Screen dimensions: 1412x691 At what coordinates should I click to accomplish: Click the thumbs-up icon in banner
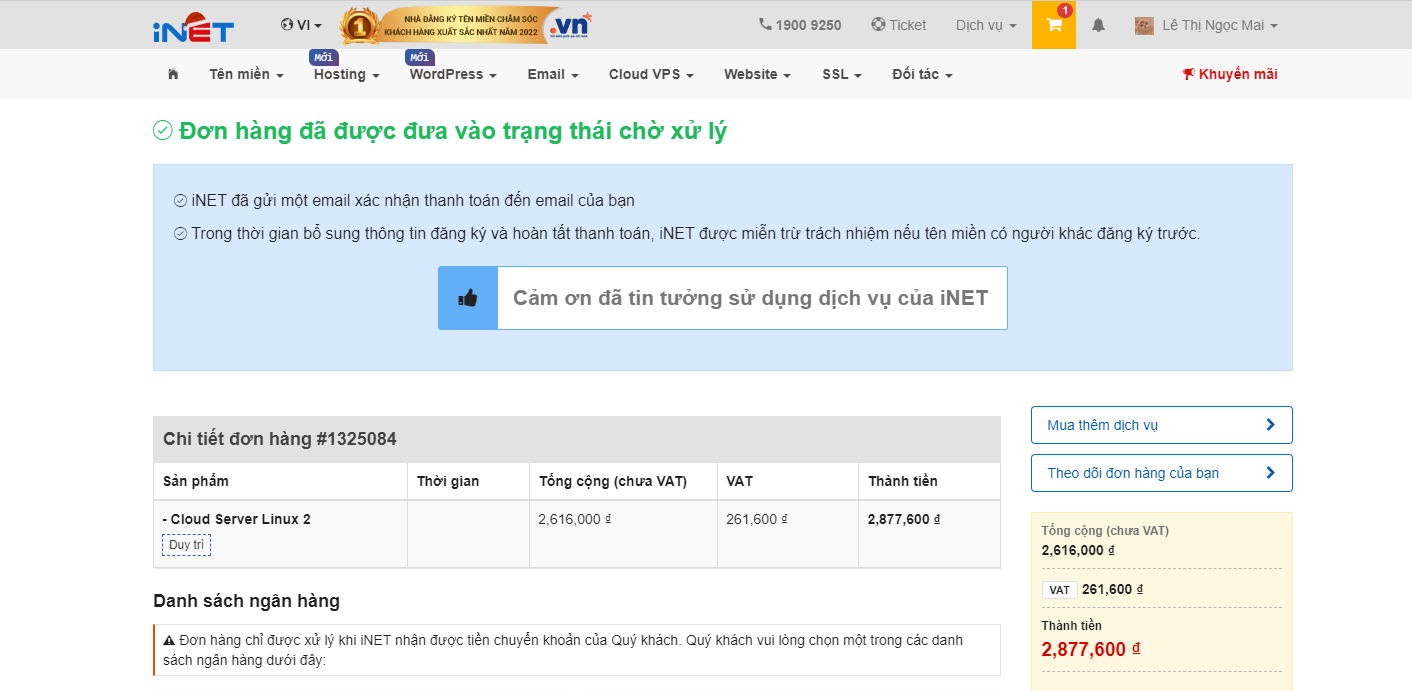point(468,298)
